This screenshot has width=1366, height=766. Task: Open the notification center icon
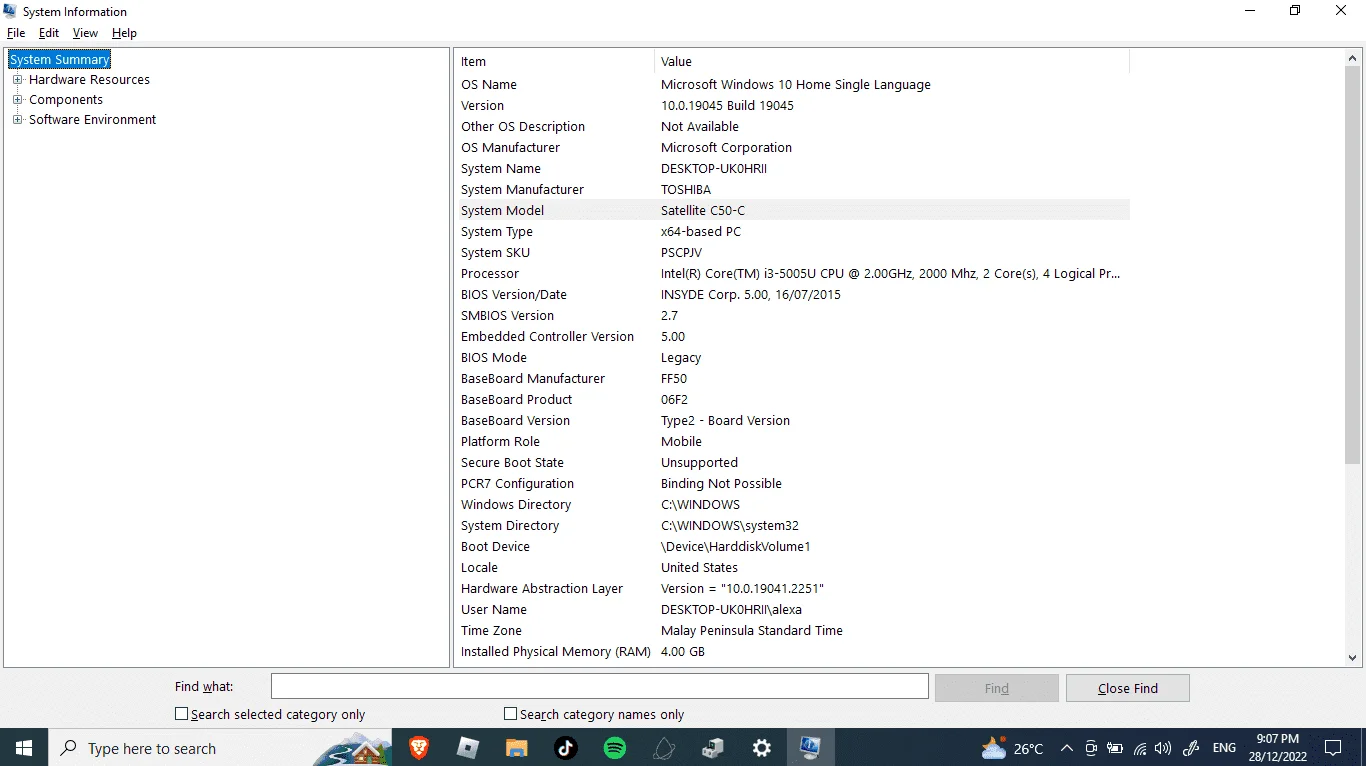click(1333, 748)
